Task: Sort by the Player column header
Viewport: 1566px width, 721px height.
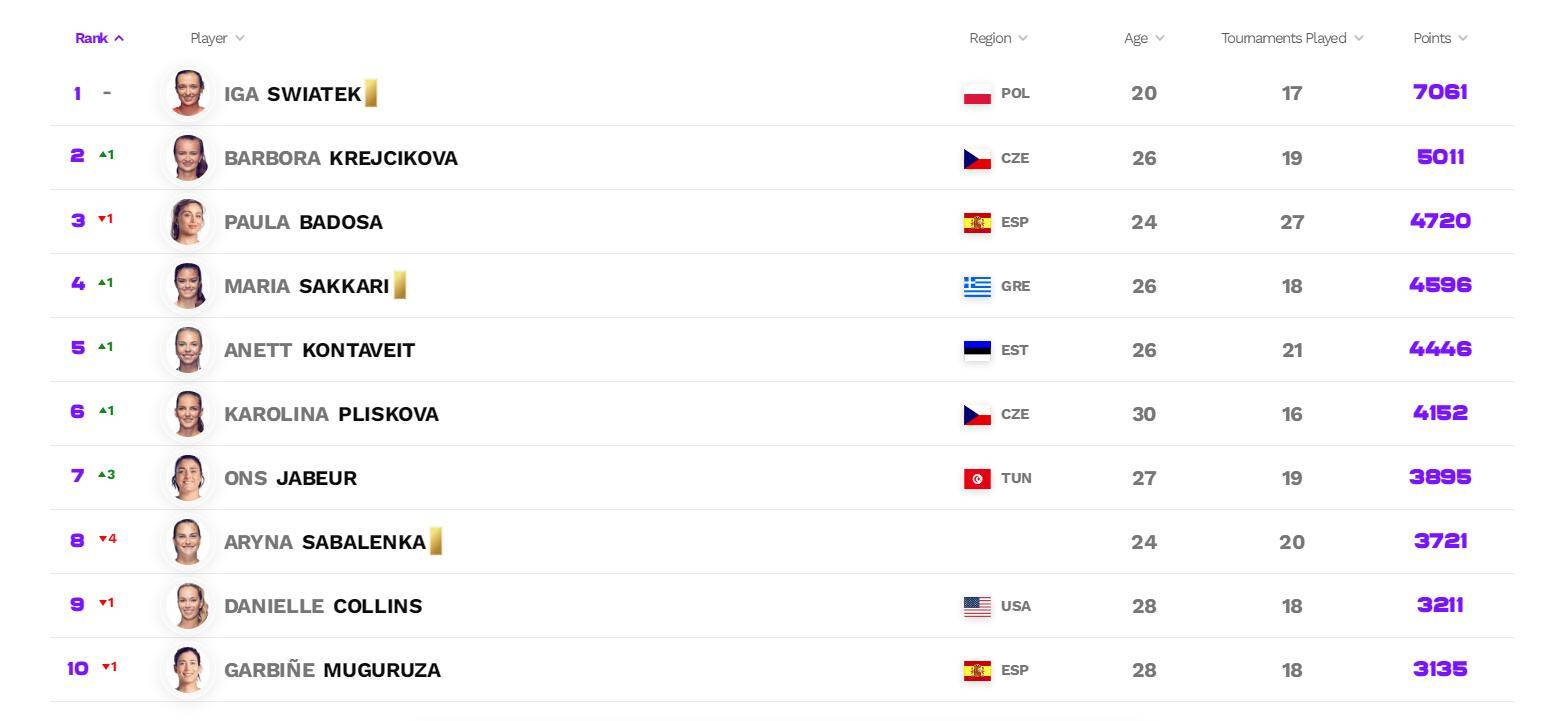Action: [x=217, y=38]
